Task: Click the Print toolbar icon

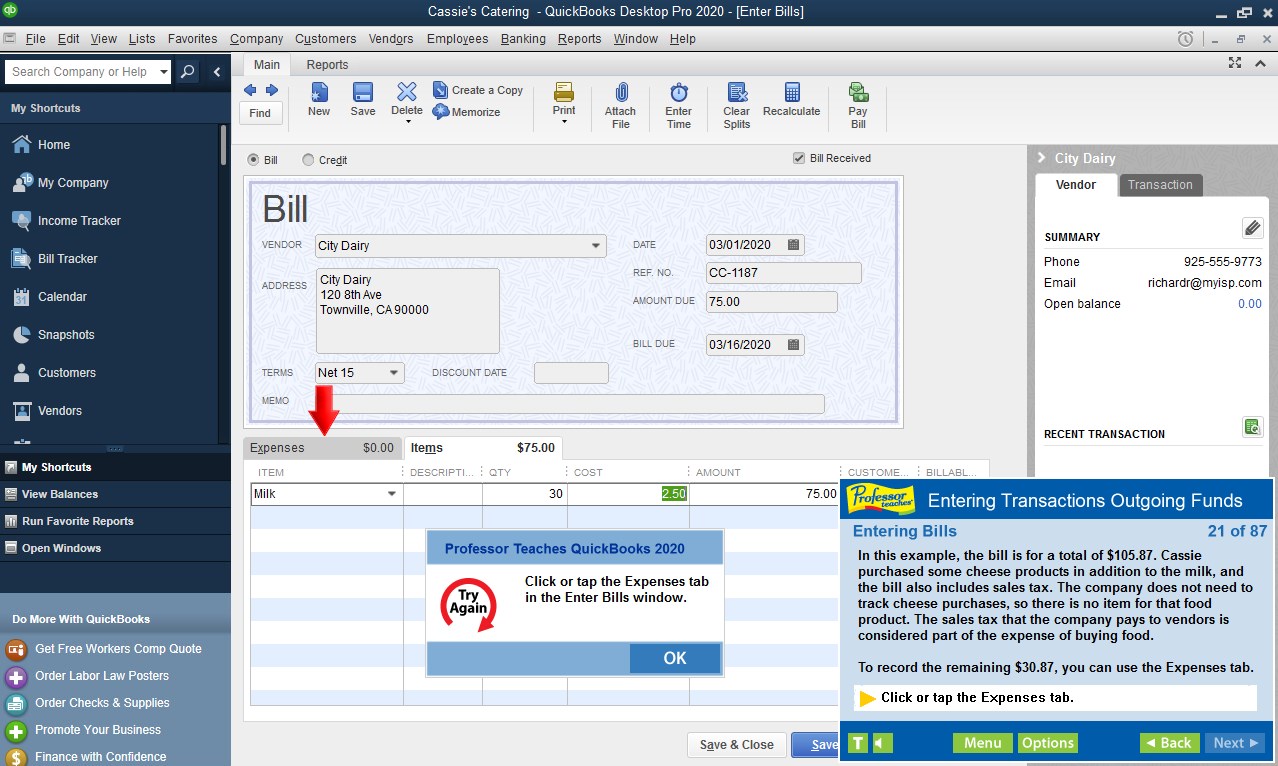Action: point(564,92)
